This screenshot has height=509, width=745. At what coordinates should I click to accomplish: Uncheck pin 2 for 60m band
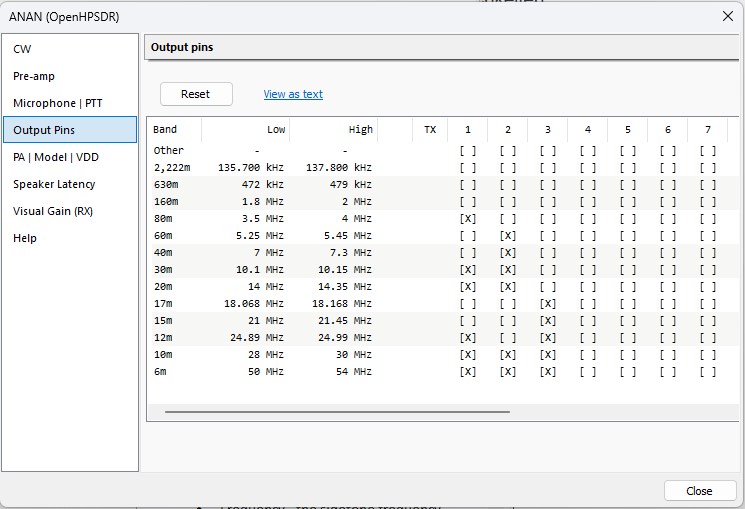click(x=507, y=236)
